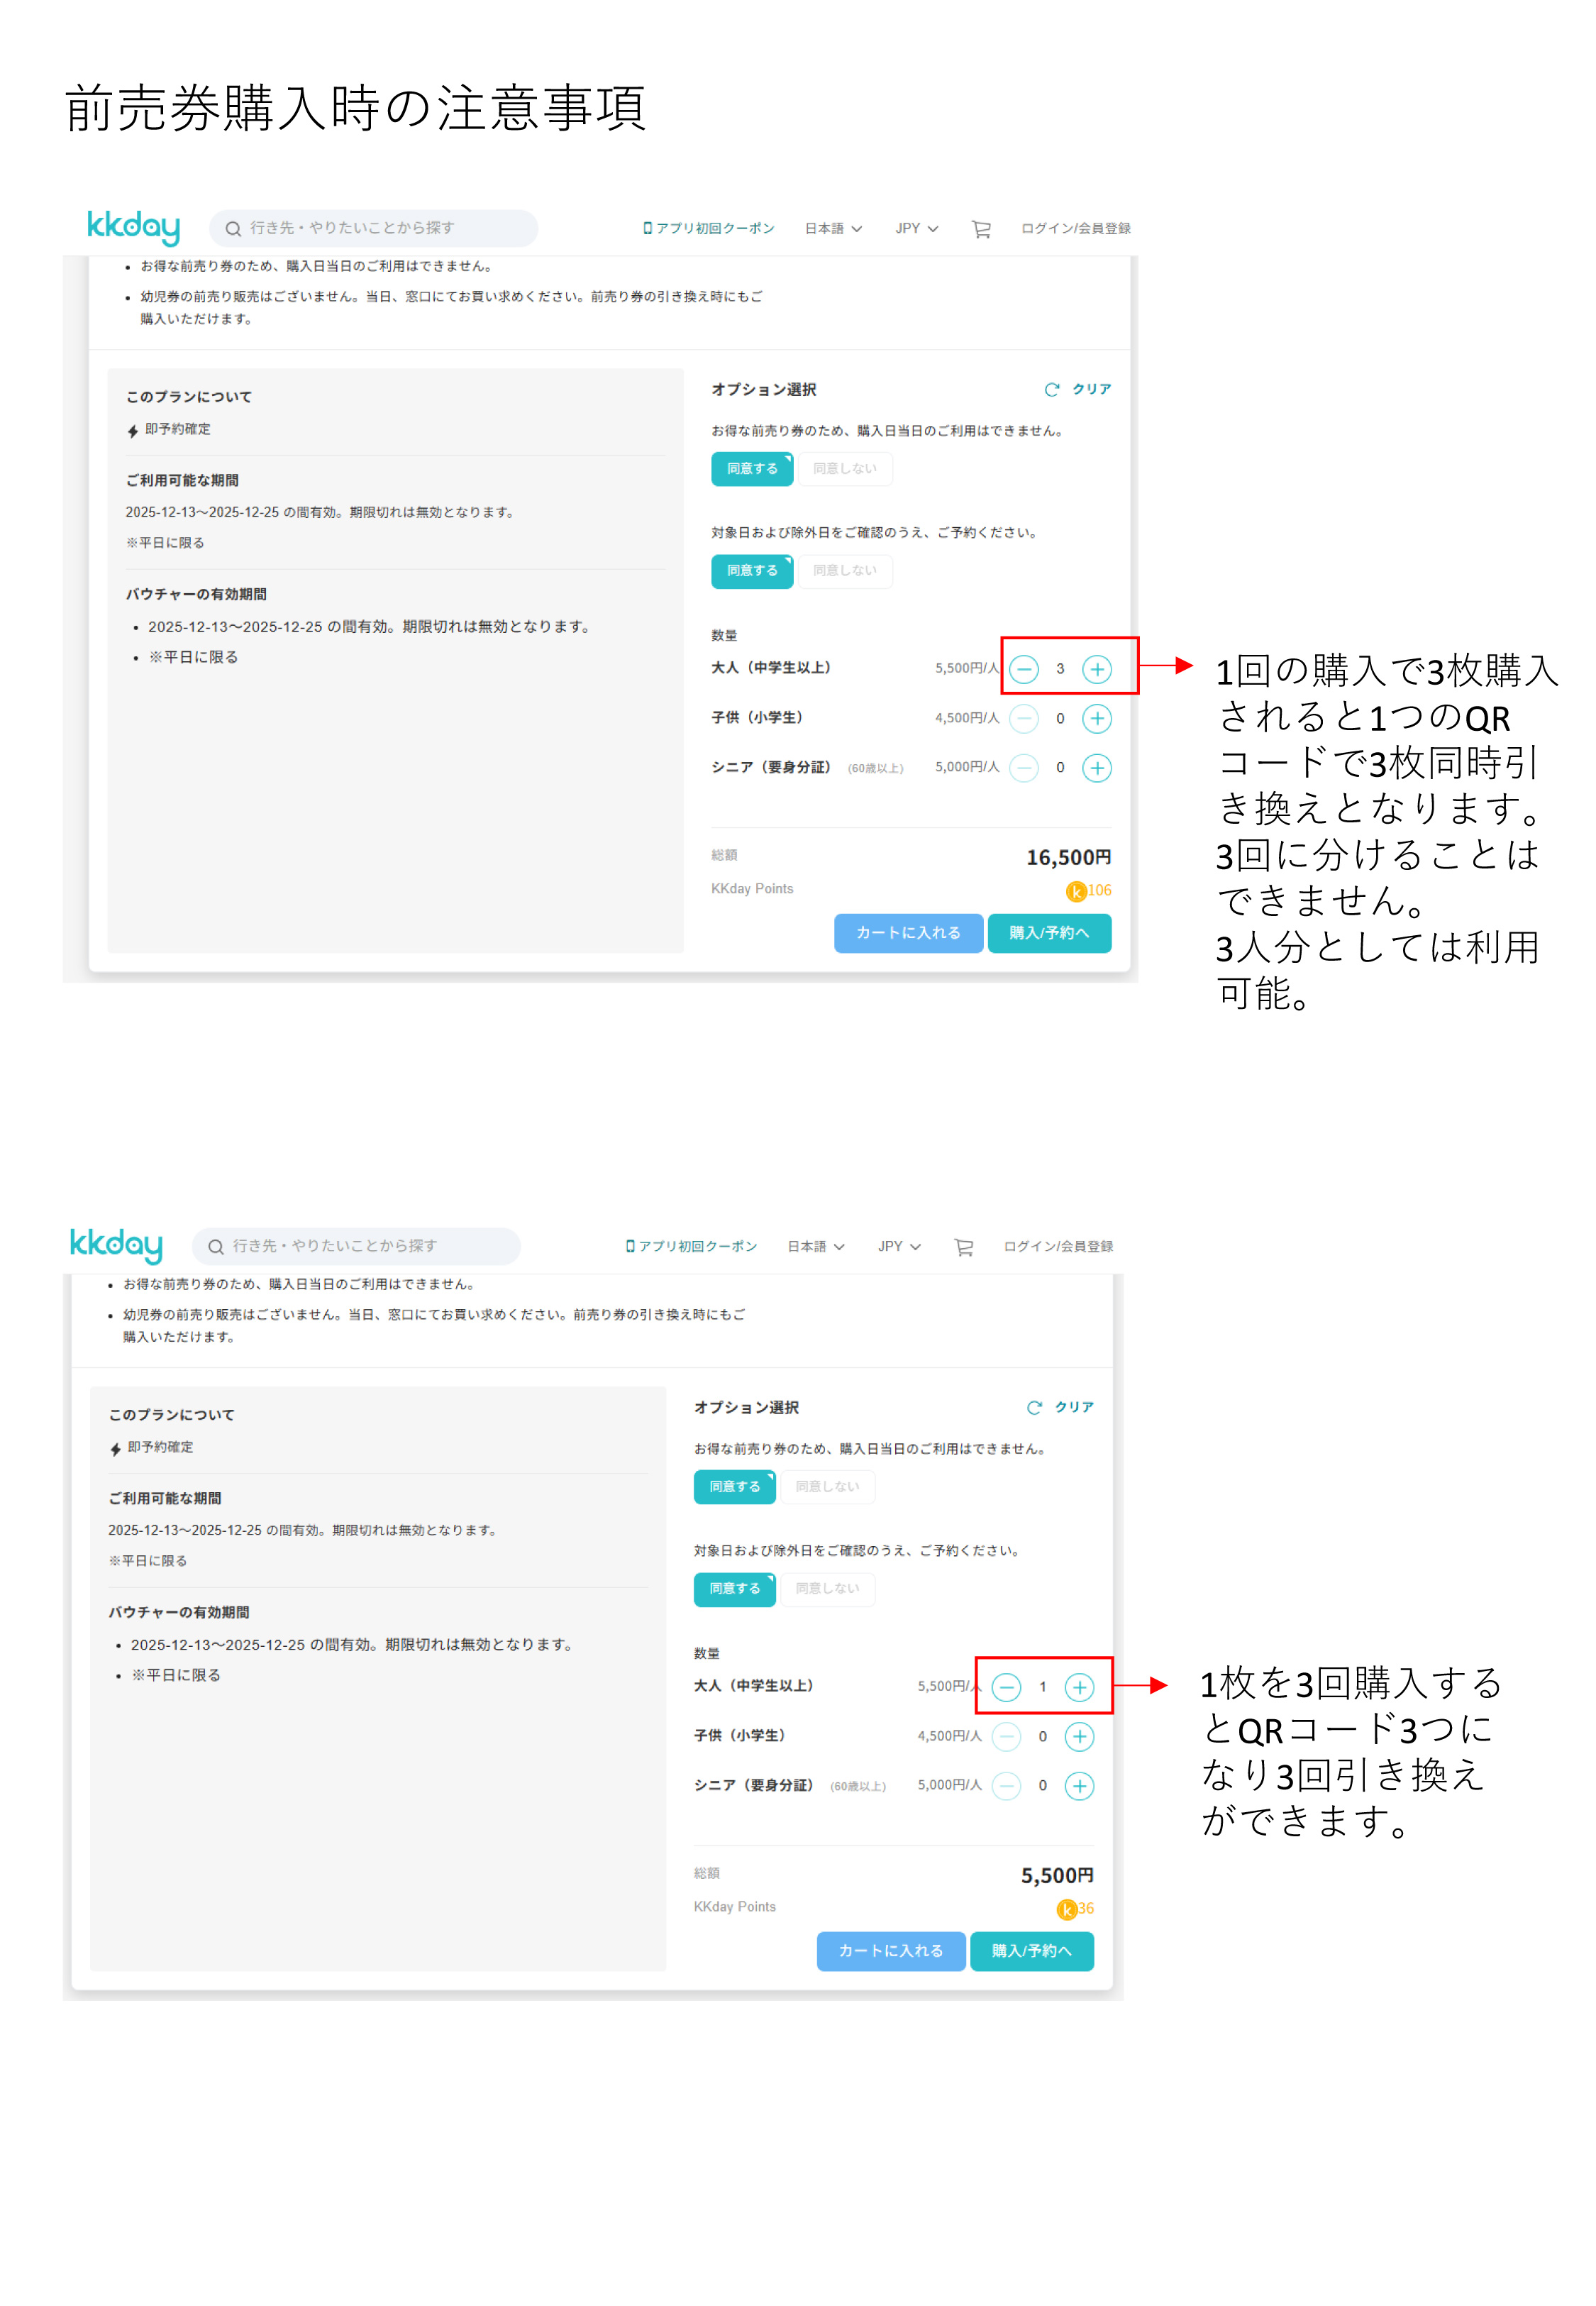
Task: Click the clear (クリア) refresh icon in top panel
Action: coord(1052,390)
